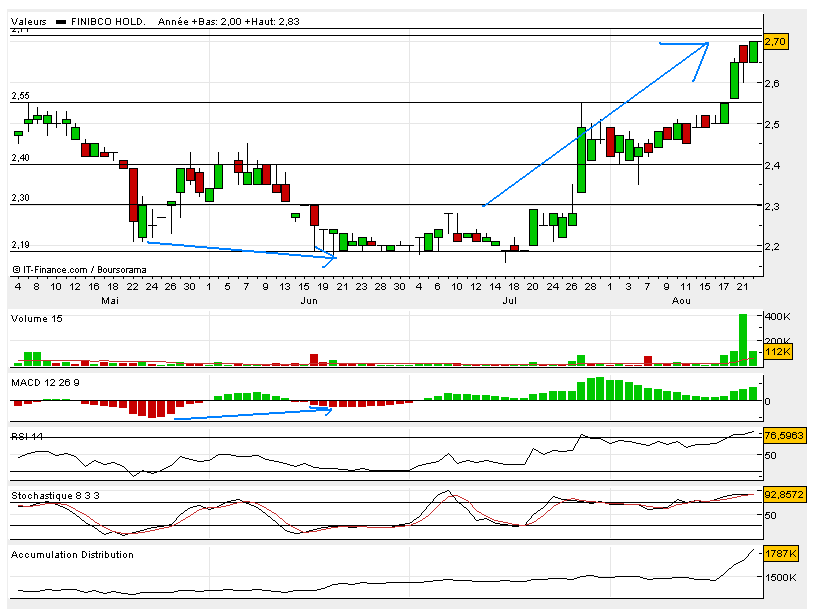Open the "IT-Finance.com / Boursorama" credit text
814x609 pixels.
79,269
